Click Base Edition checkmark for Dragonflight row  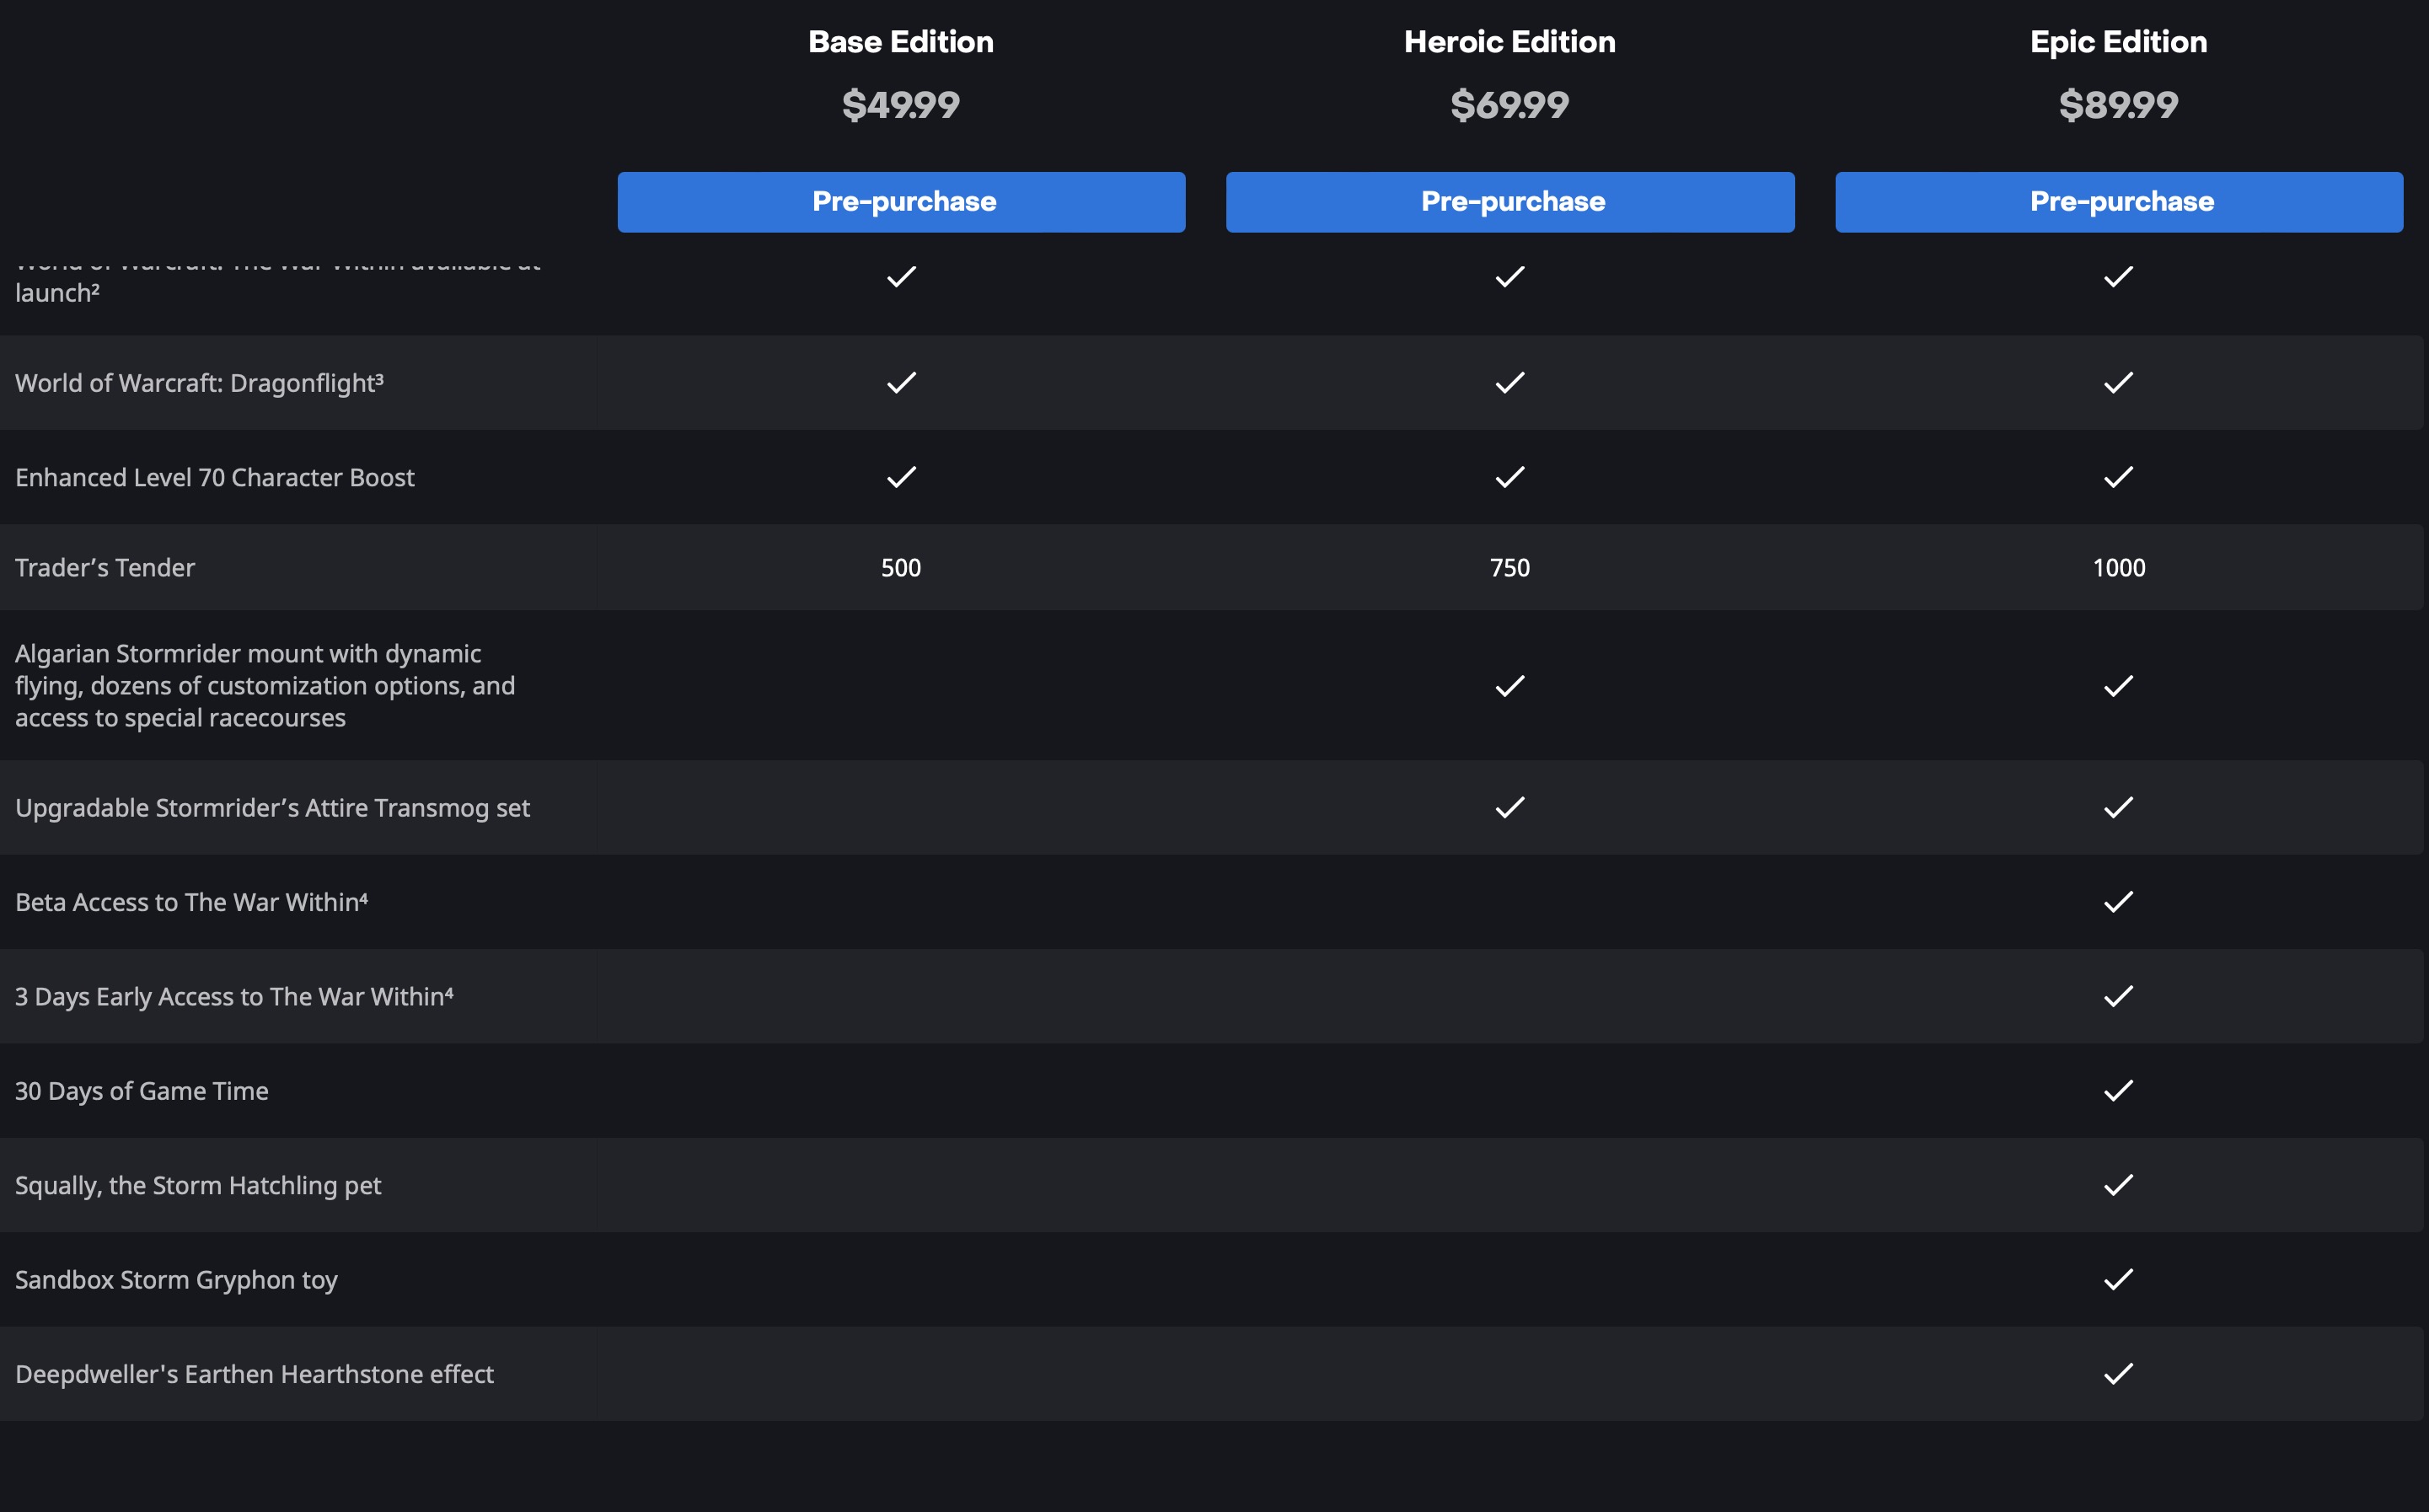[901, 383]
